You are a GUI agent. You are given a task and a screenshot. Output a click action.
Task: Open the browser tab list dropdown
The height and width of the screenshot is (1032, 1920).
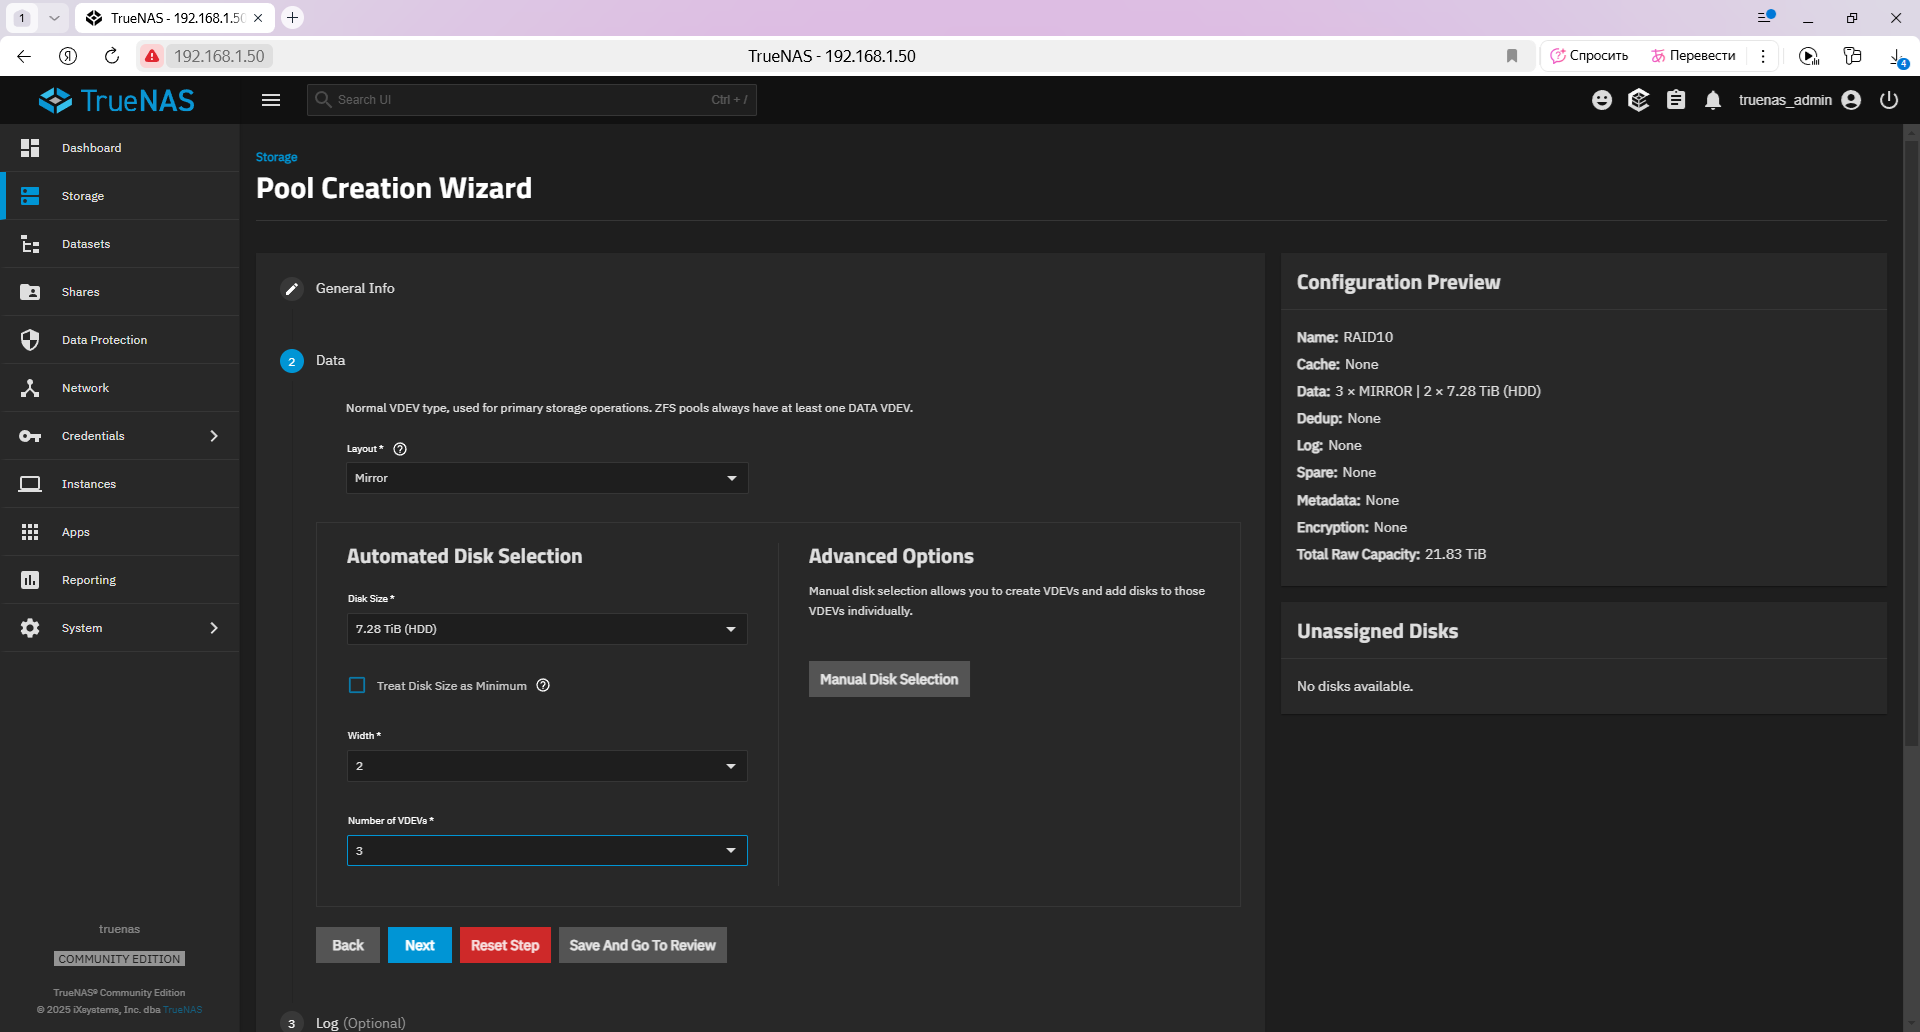point(54,18)
